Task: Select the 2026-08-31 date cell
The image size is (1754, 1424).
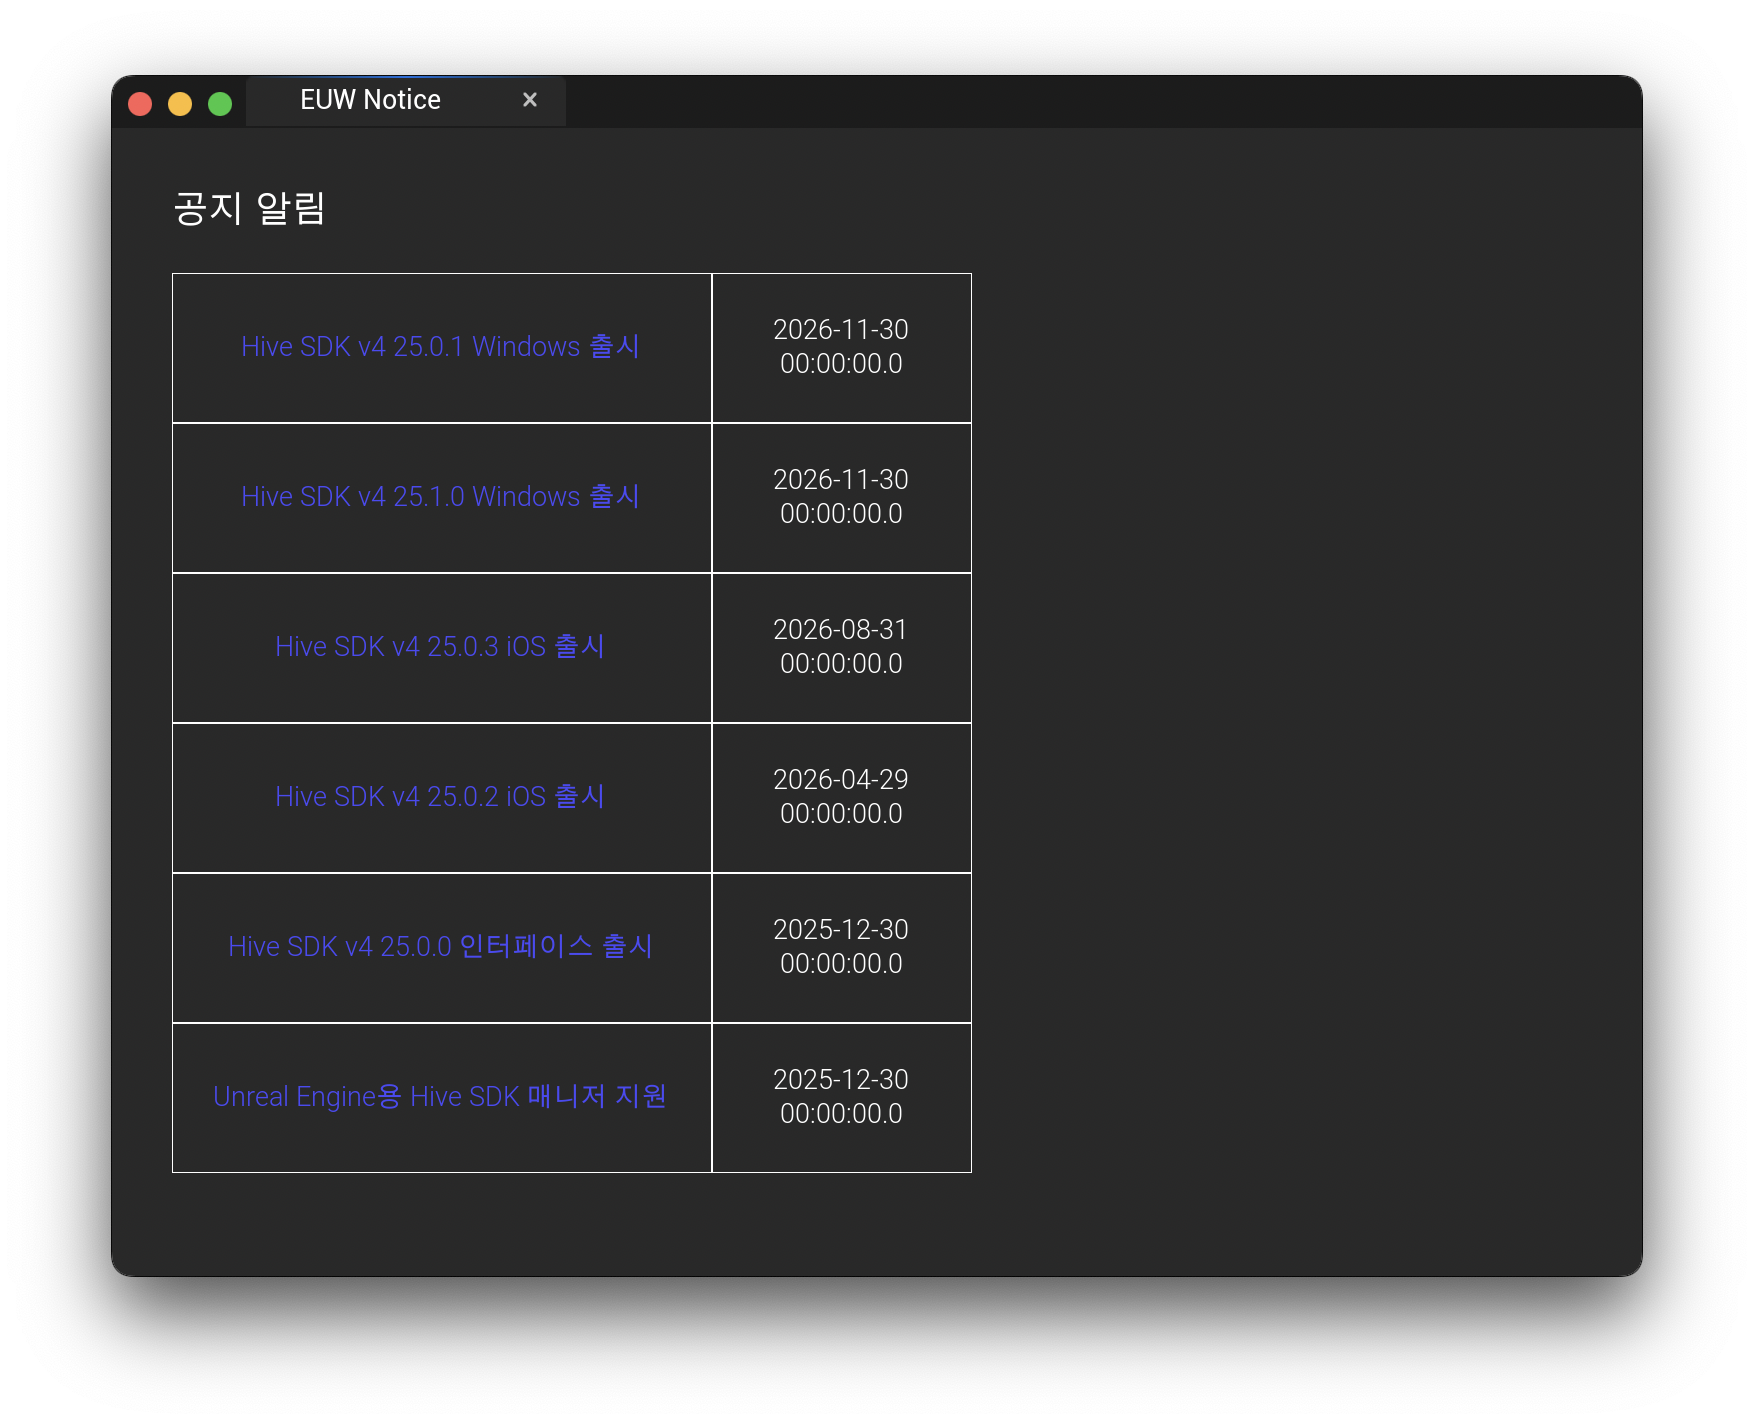Action: (x=841, y=647)
